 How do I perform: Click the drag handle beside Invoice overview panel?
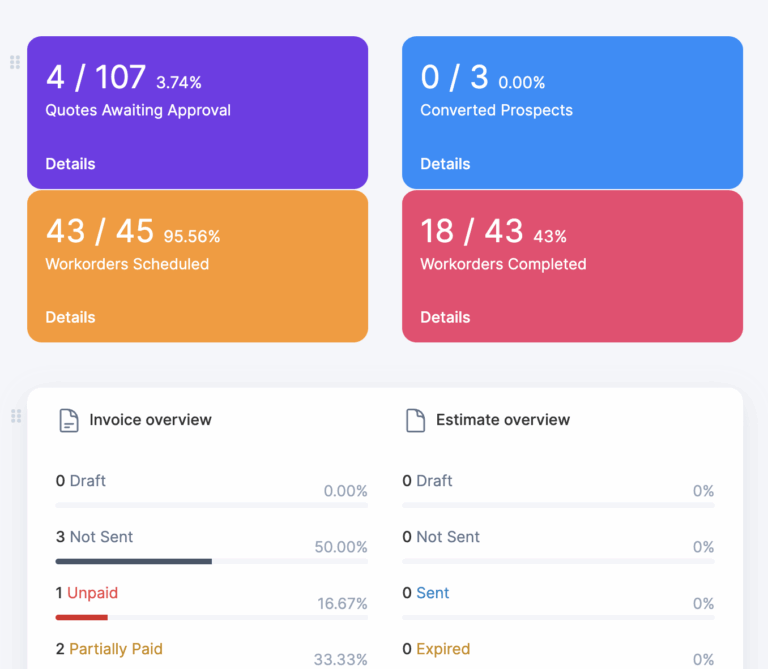[15, 415]
